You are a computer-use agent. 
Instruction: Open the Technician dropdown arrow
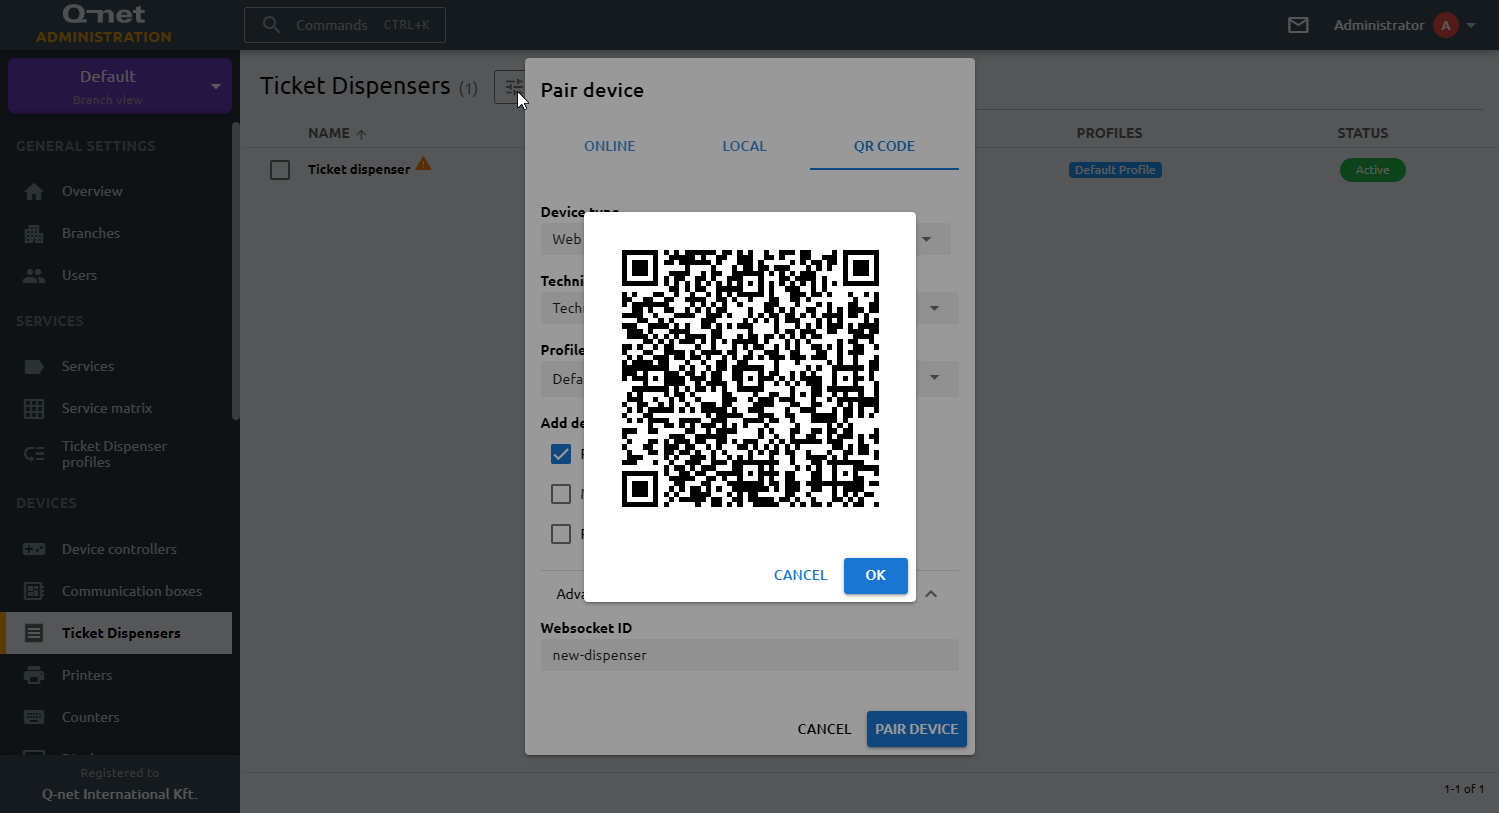934,308
